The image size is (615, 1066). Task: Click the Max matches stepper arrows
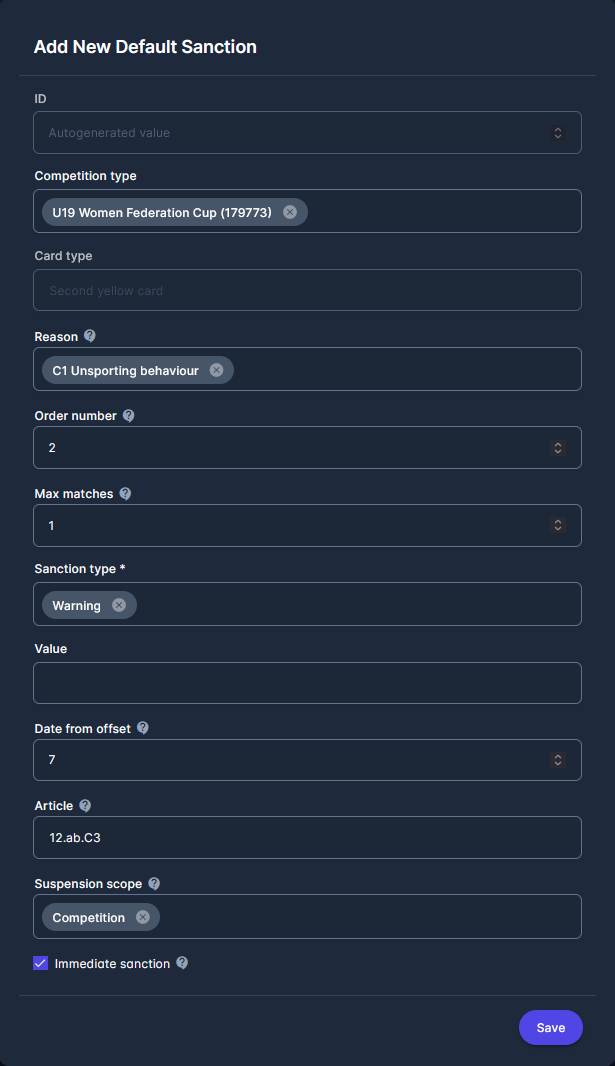click(x=558, y=525)
